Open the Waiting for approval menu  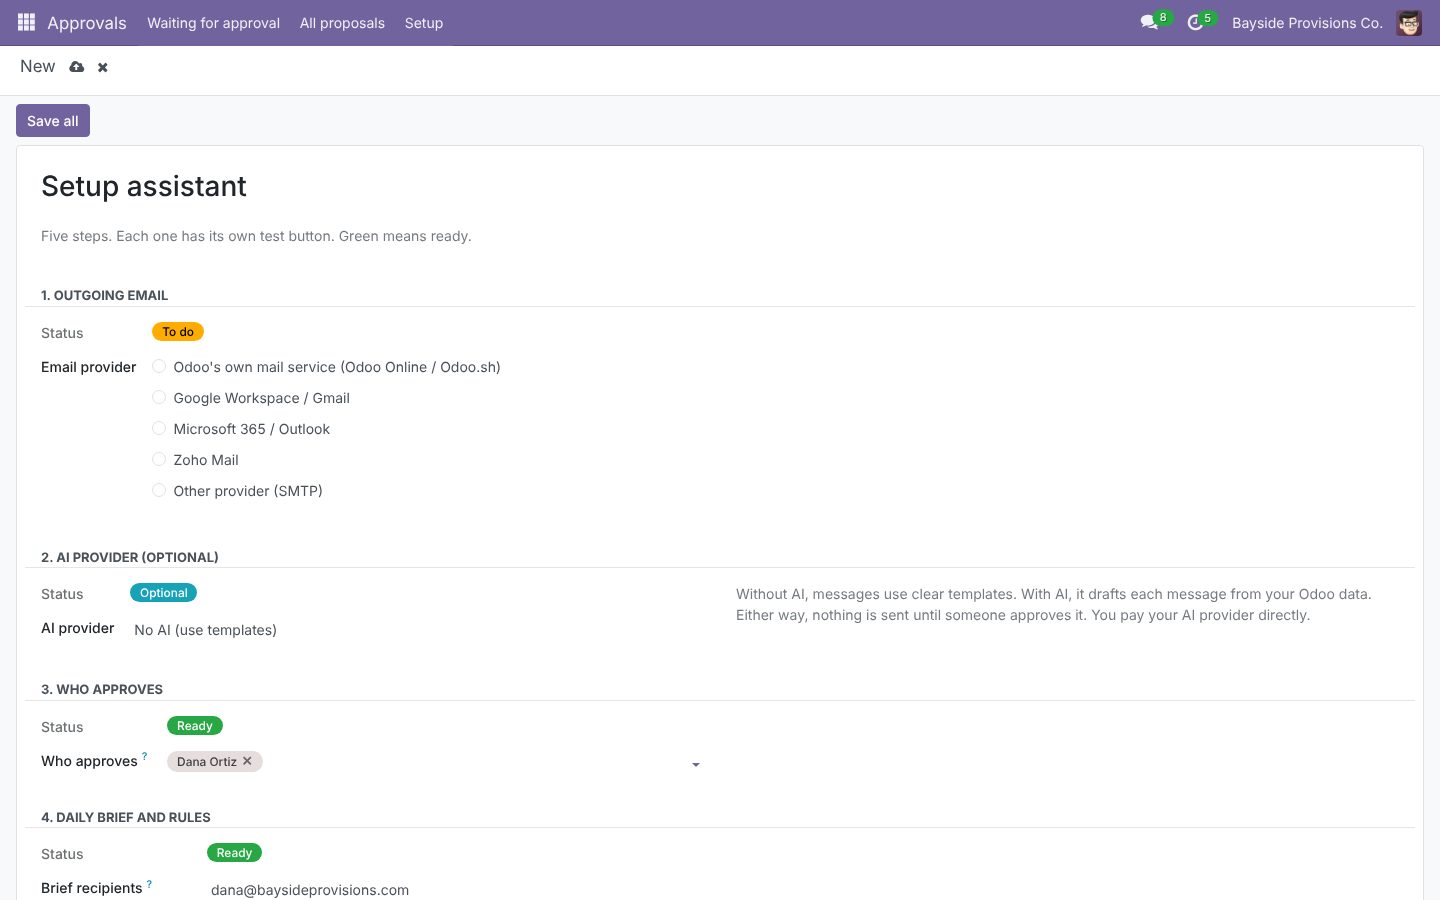click(213, 23)
